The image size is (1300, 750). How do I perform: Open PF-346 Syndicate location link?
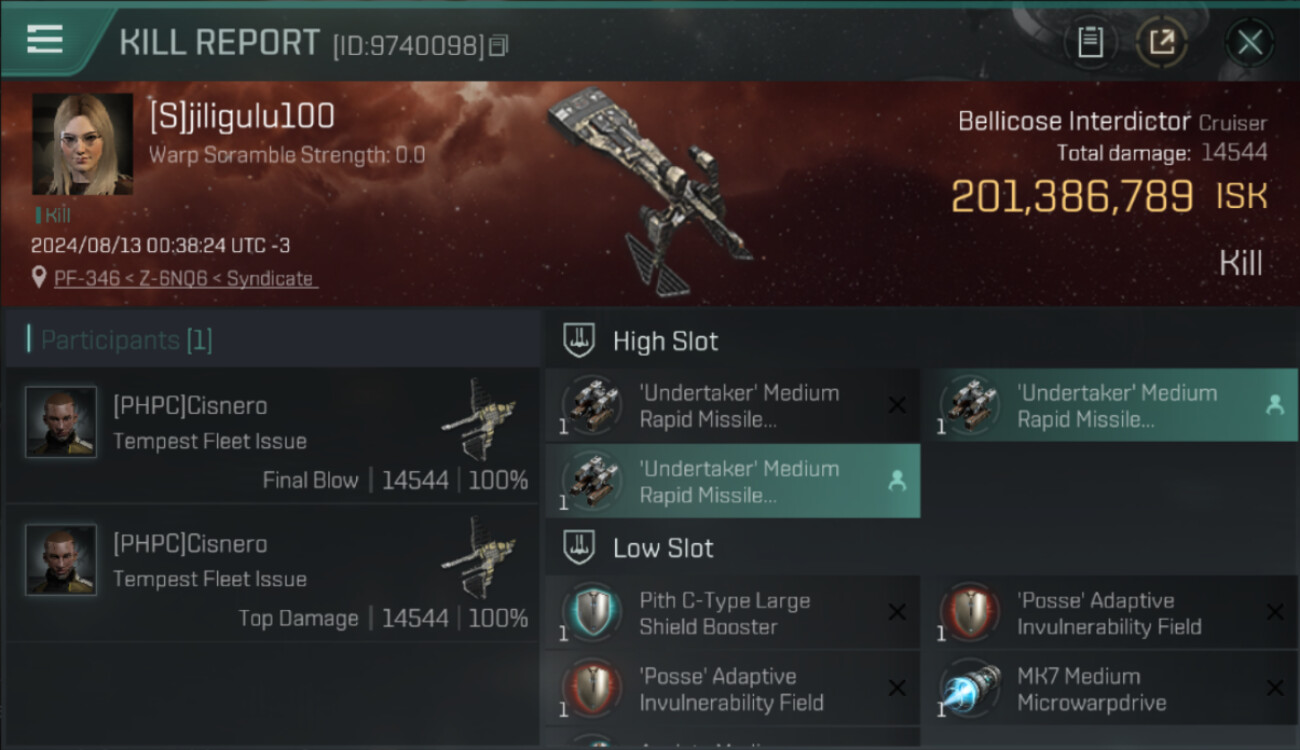pos(184,279)
